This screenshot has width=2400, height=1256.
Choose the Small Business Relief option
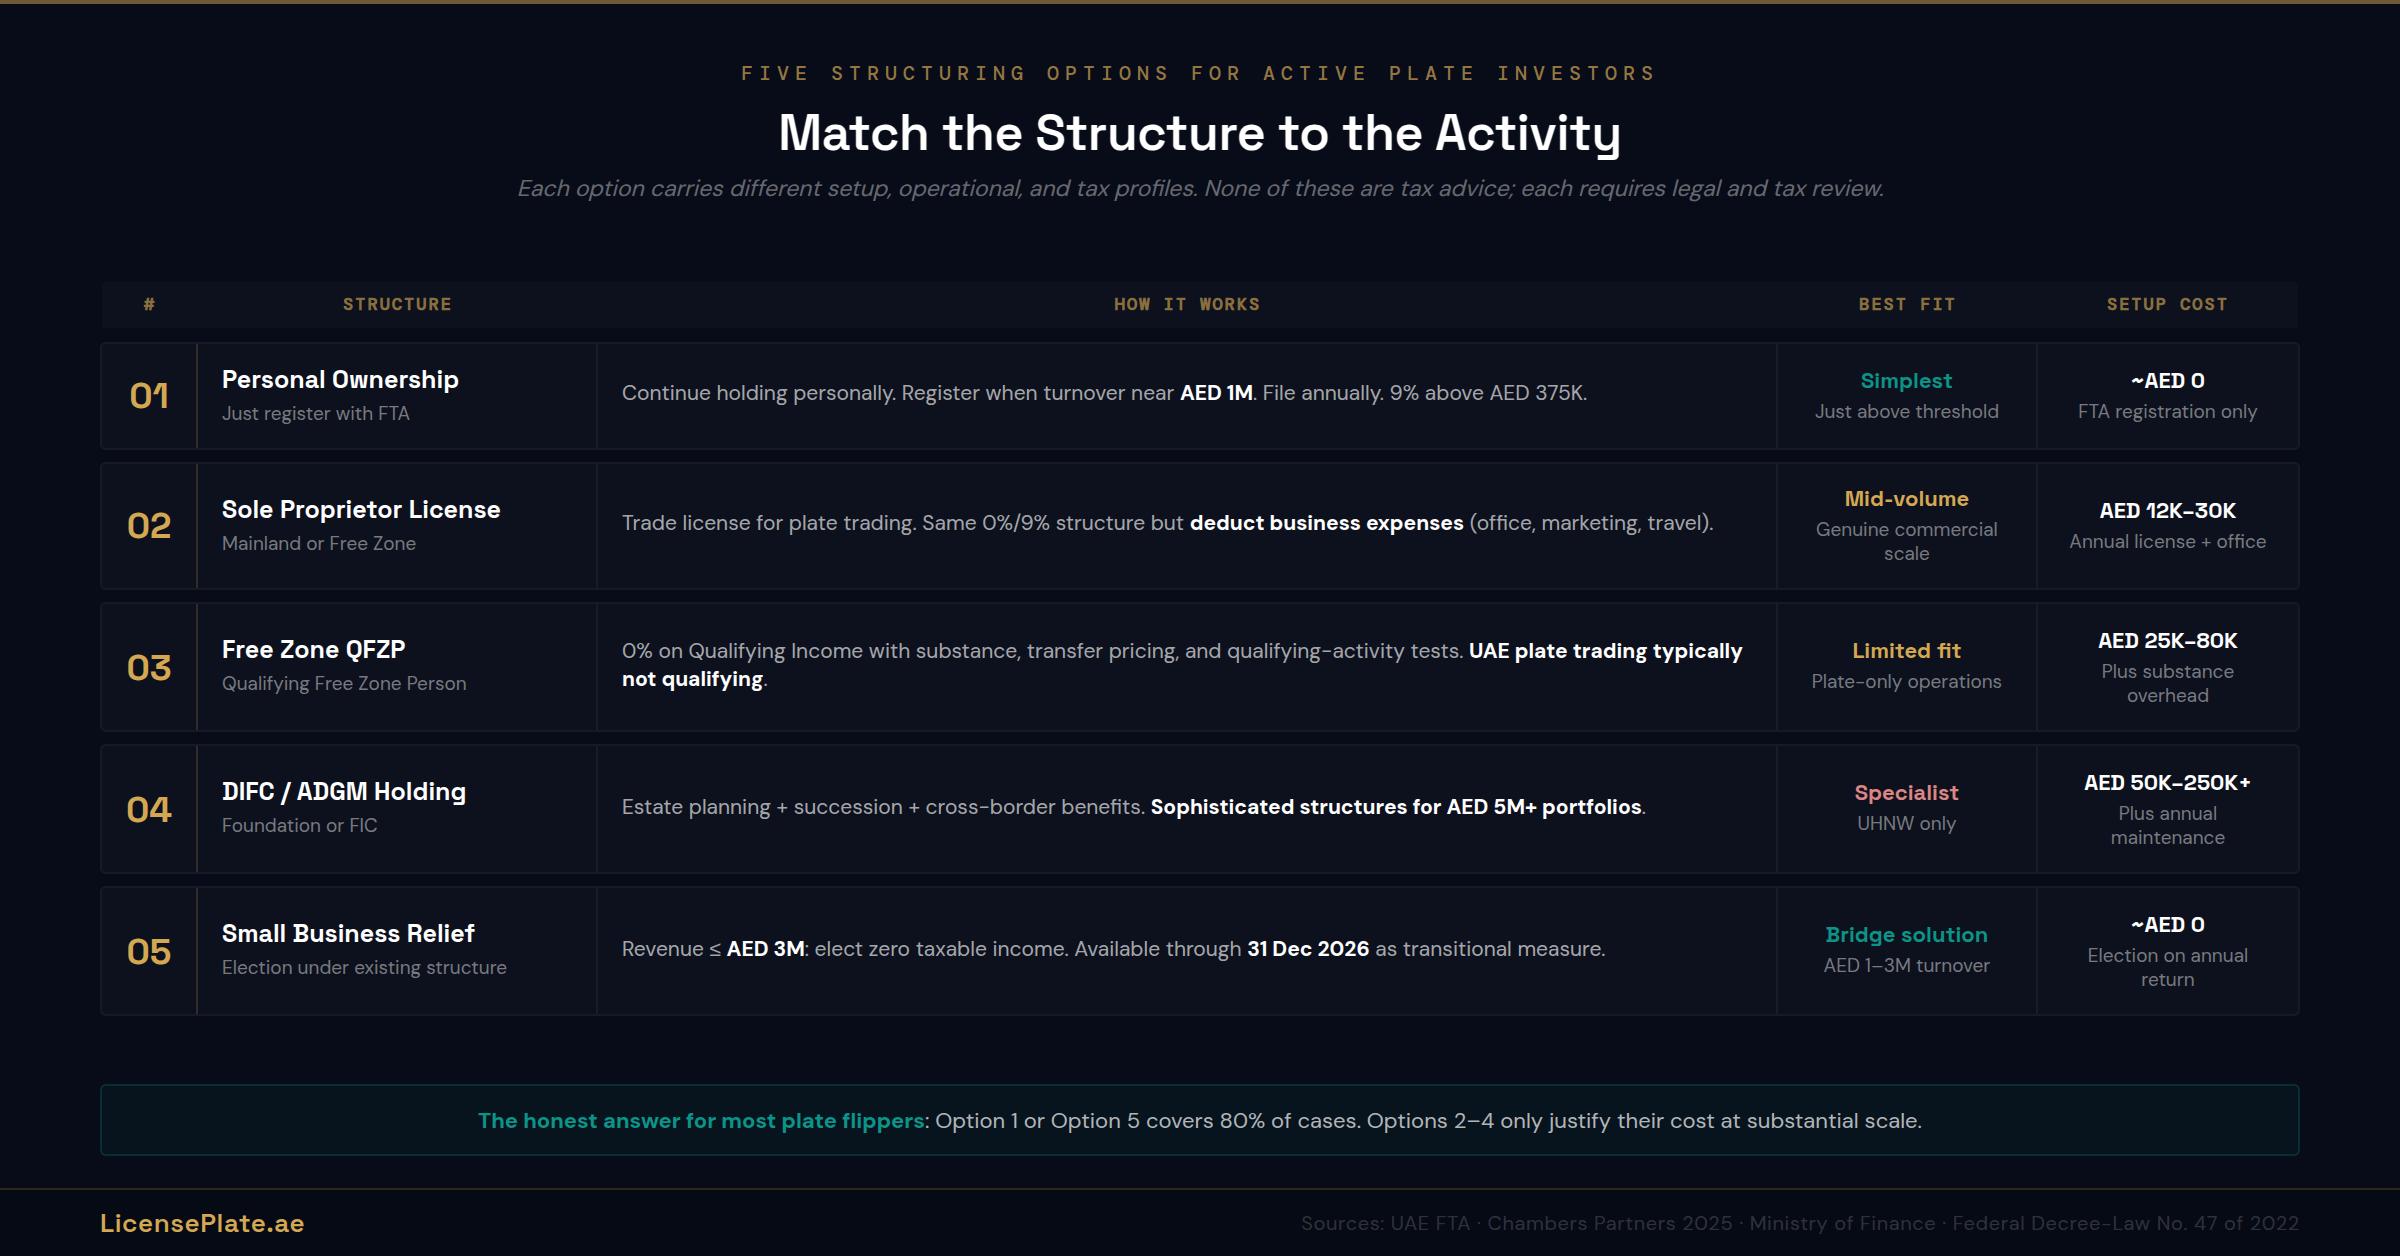(348, 934)
